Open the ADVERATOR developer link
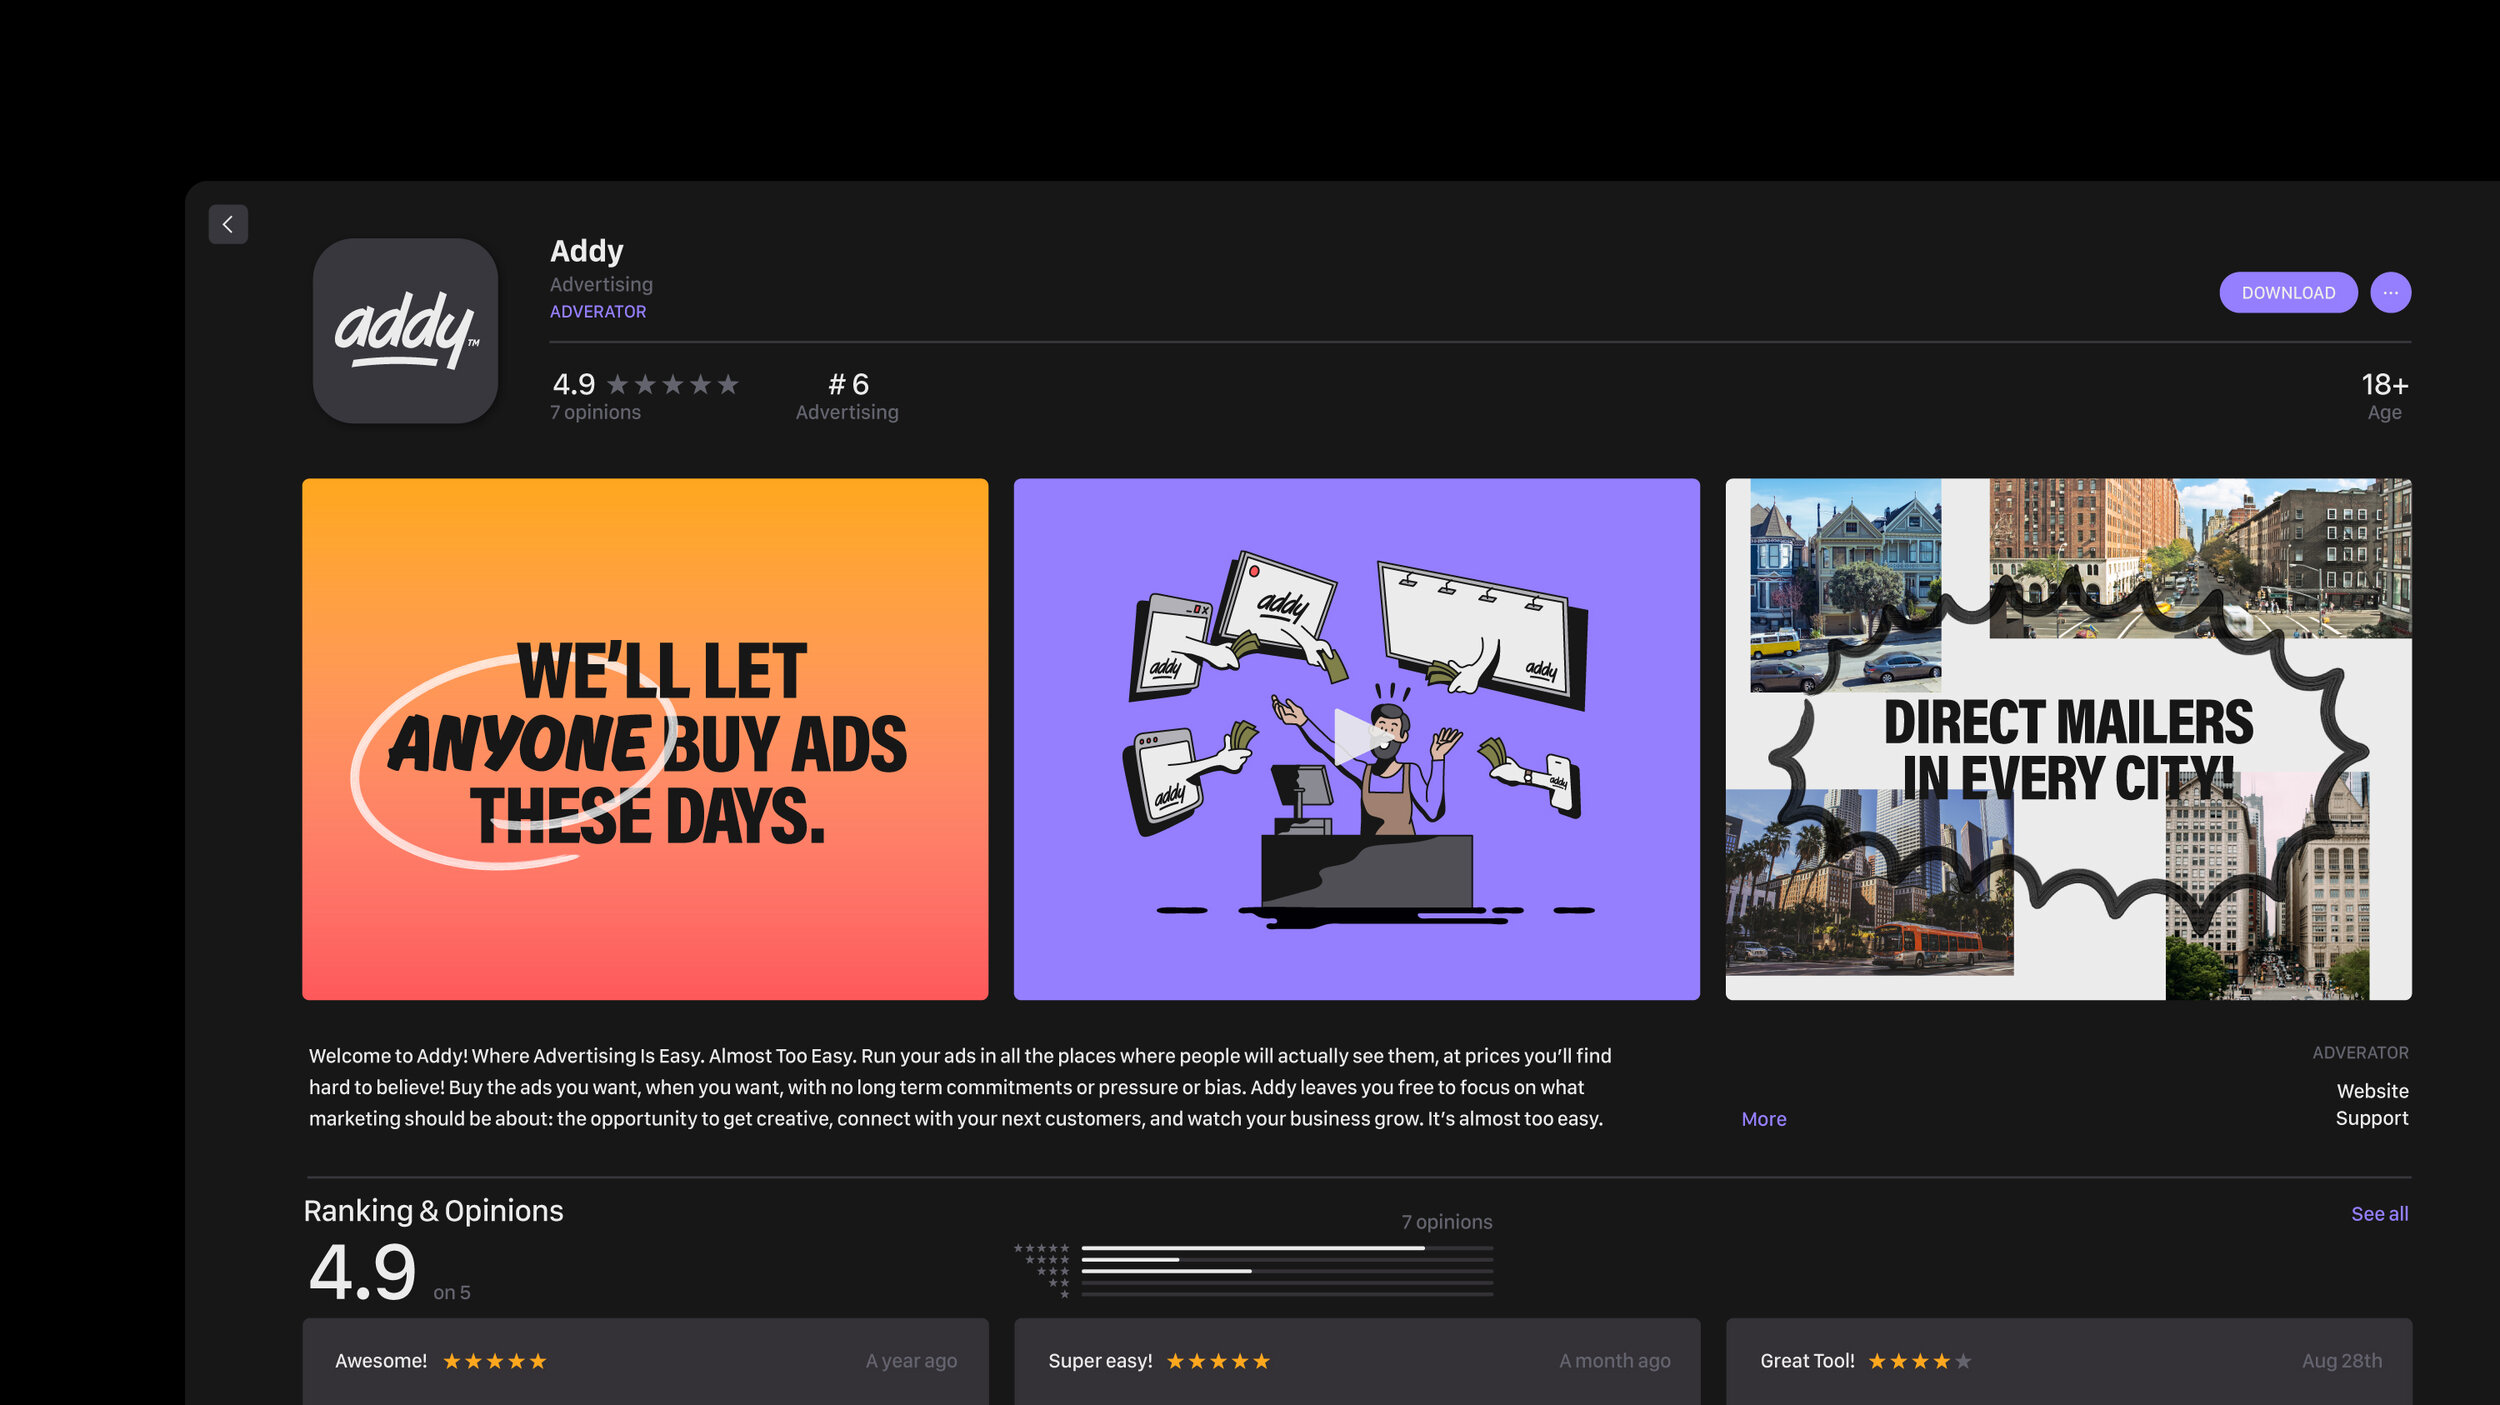The width and height of the screenshot is (2500, 1405). click(598, 312)
